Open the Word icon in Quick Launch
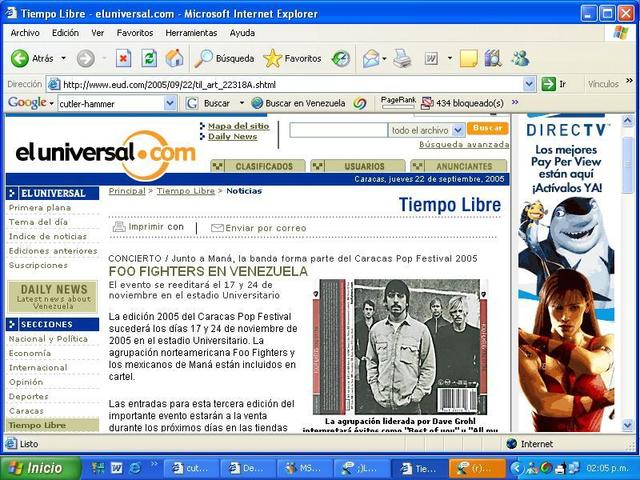640x480 pixels. [x=117, y=468]
